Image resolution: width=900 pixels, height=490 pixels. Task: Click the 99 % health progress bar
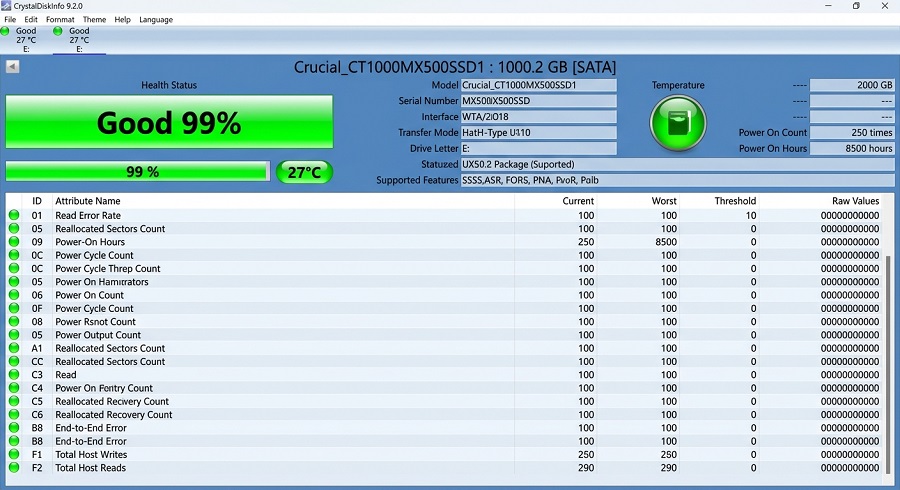click(138, 172)
